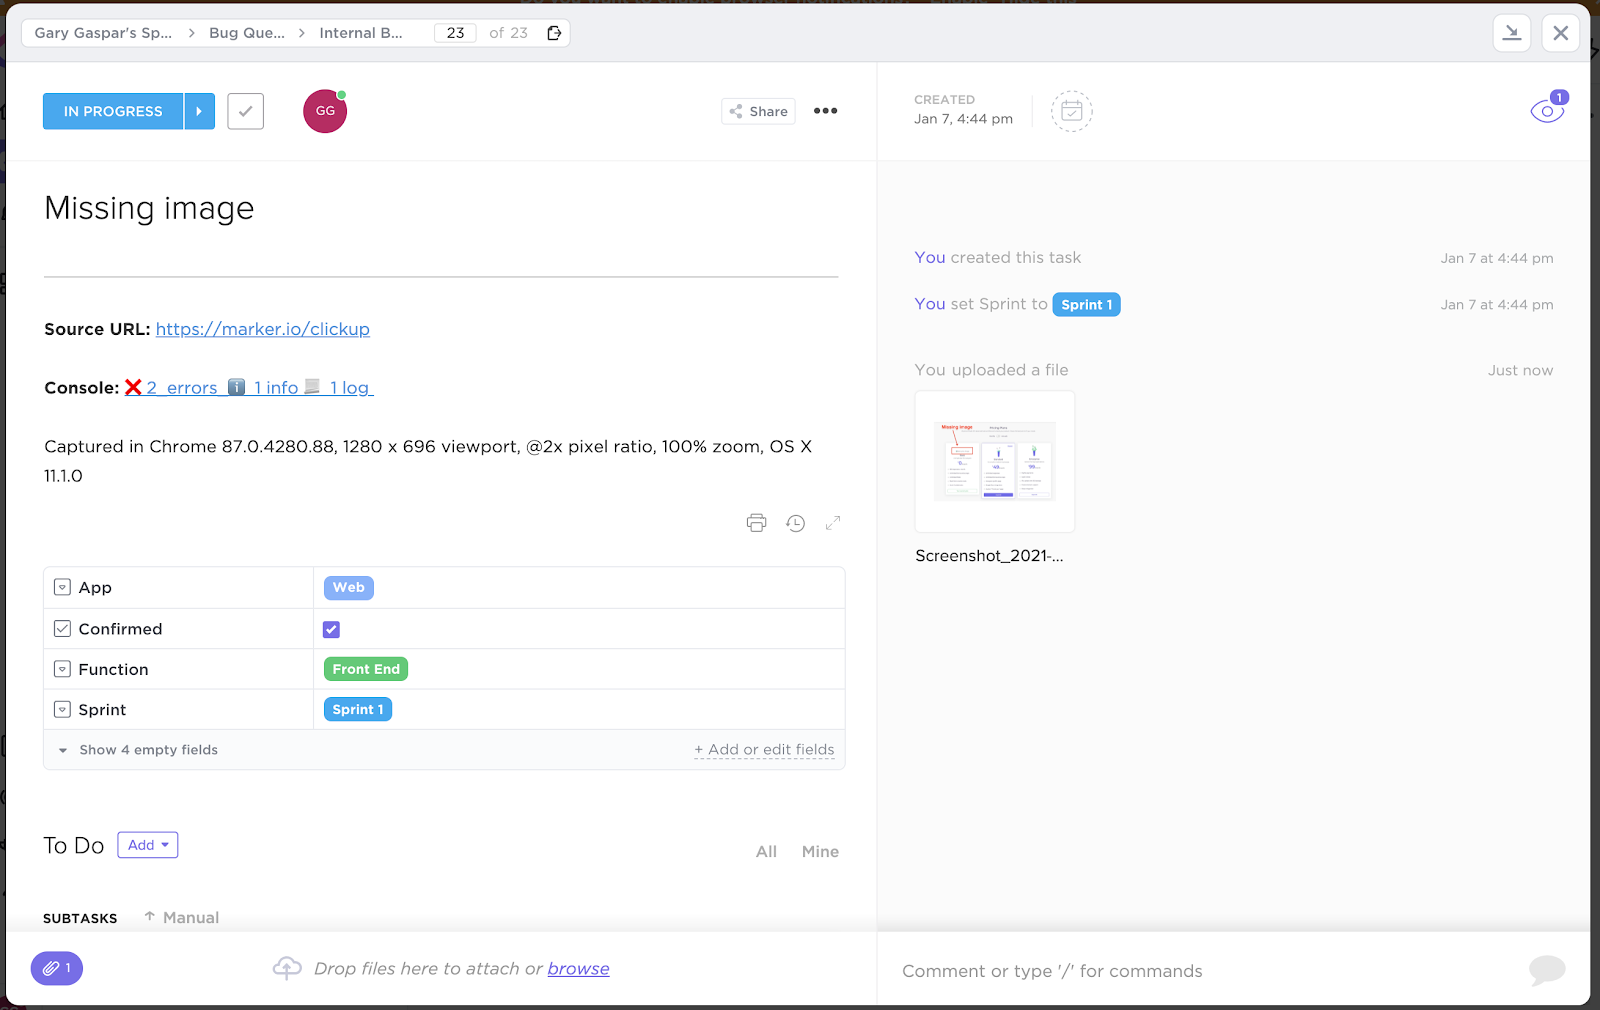Open the task ellipsis options menu
1600x1010 pixels.
(825, 111)
